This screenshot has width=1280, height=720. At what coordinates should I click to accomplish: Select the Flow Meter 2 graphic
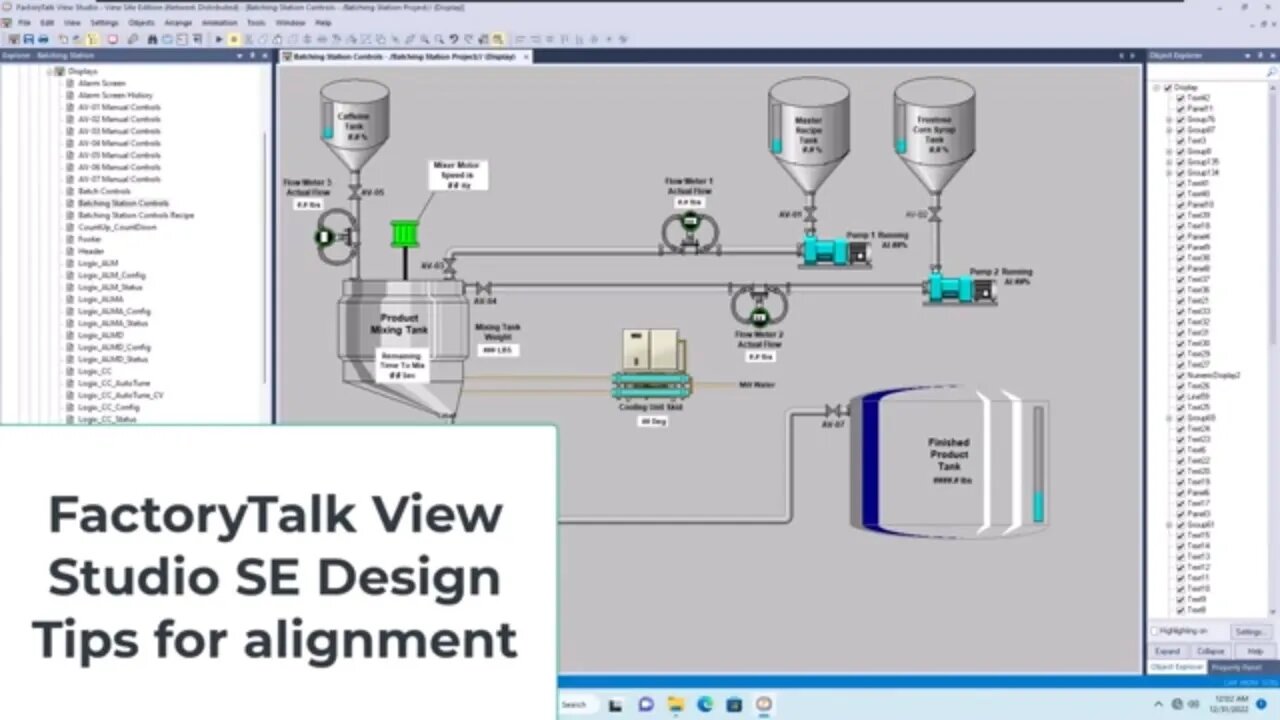[x=759, y=306]
